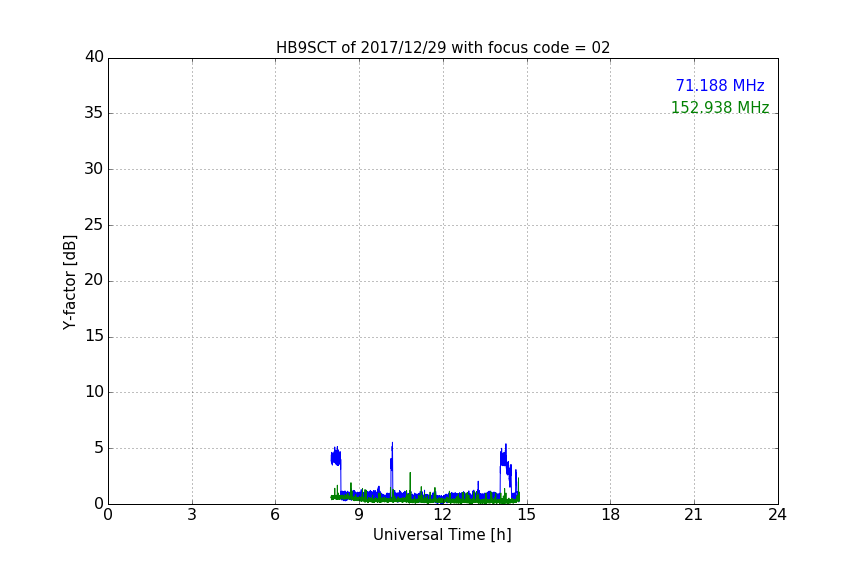Click the y-axis tick label 5

[x=99, y=448]
